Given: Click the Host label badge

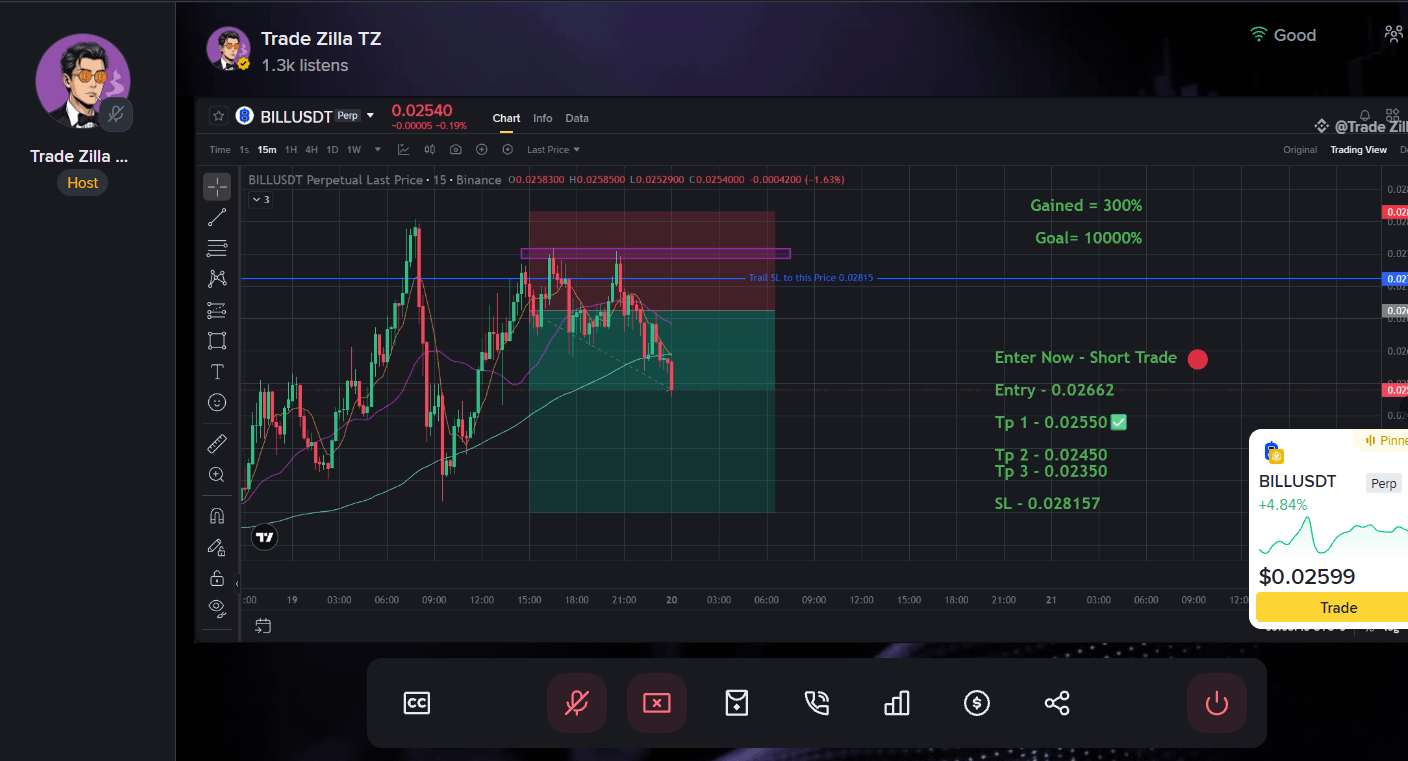Looking at the screenshot, I should tap(83, 183).
